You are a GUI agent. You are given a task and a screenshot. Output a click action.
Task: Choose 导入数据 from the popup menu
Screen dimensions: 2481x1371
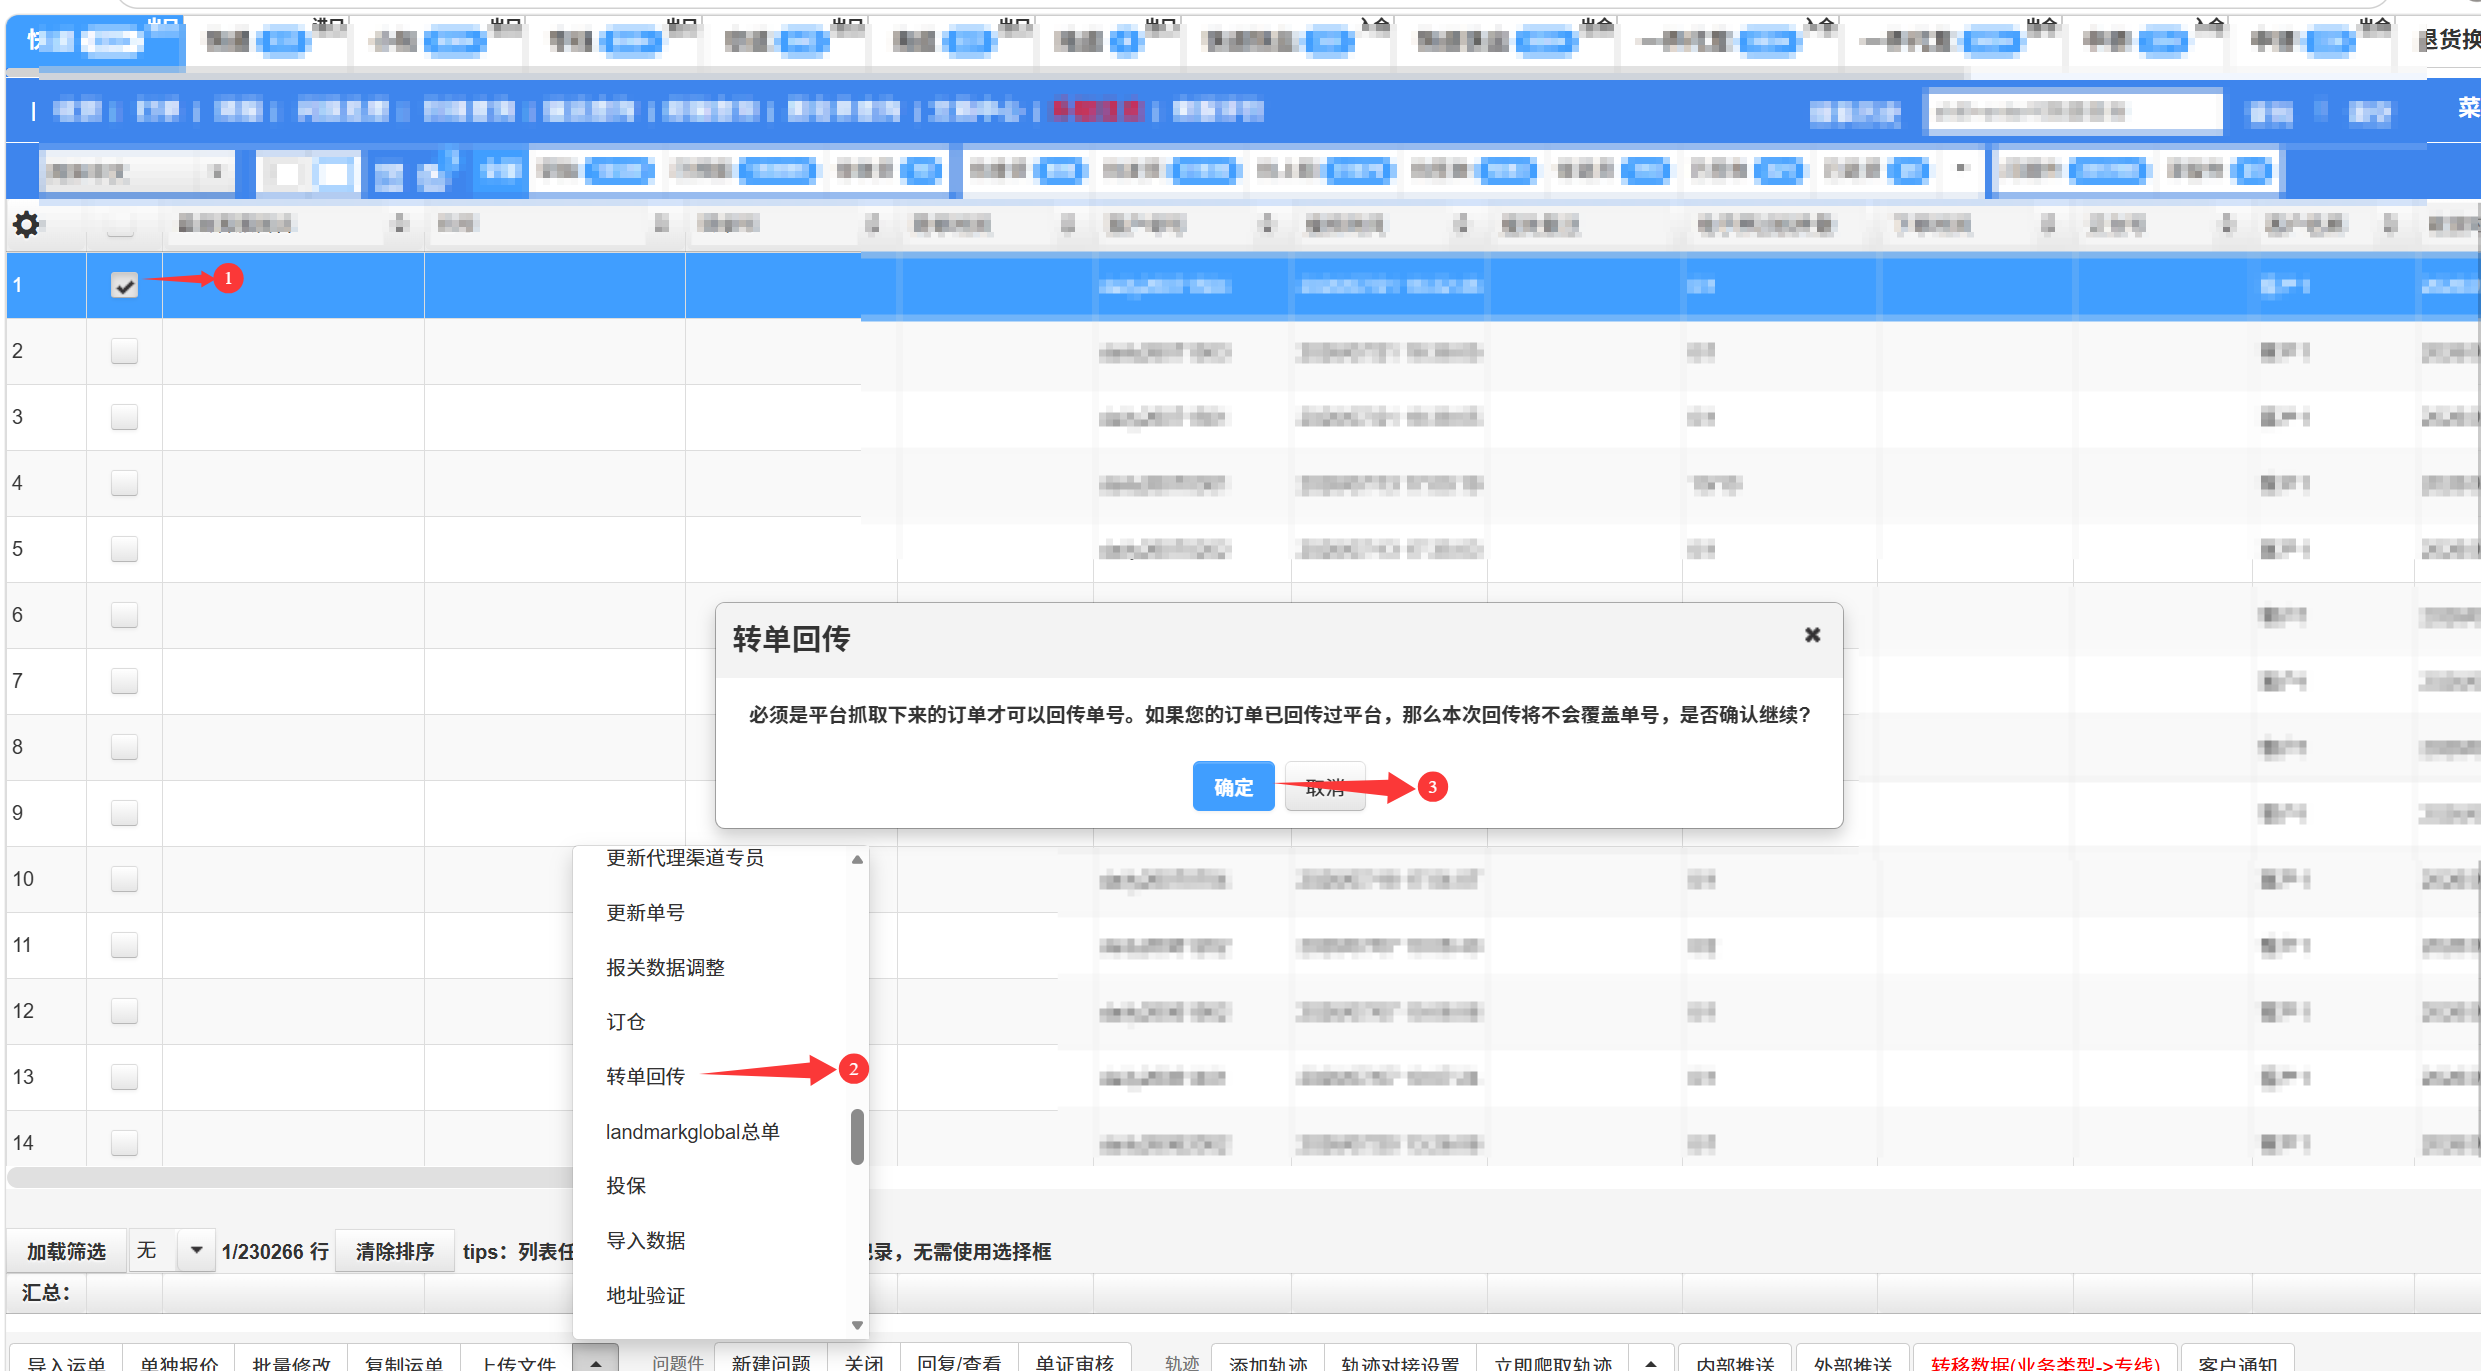tap(645, 1241)
